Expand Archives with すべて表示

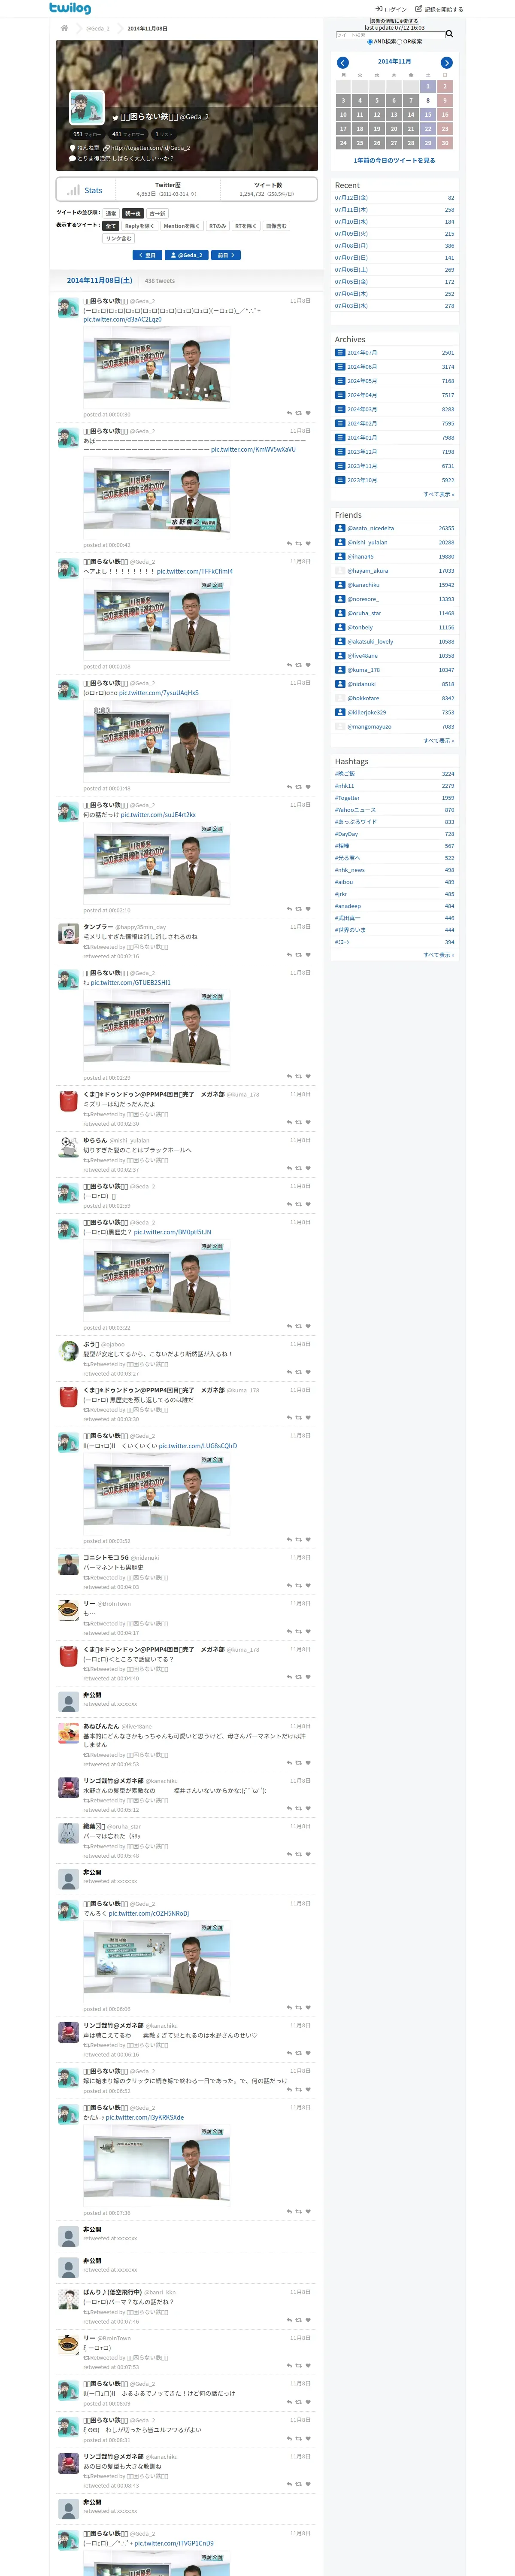[x=438, y=494]
